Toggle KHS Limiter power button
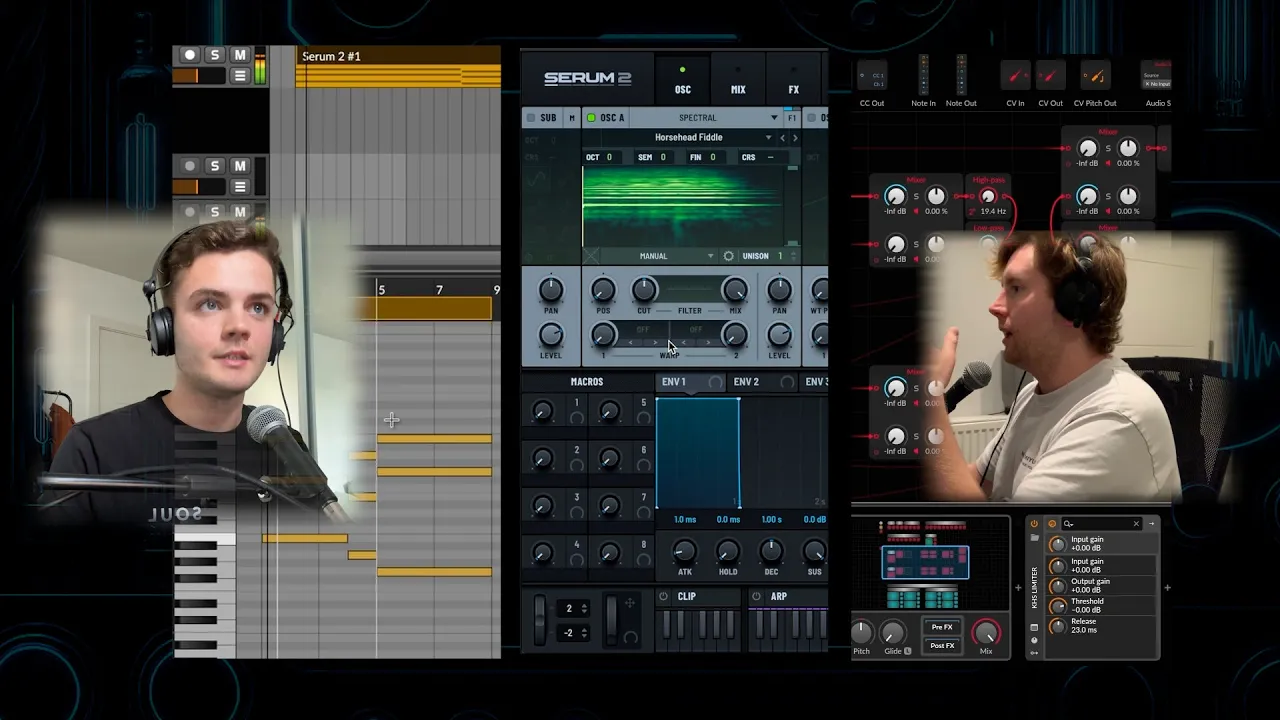This screenshot has height=720, width=1280. point(1035,524)
